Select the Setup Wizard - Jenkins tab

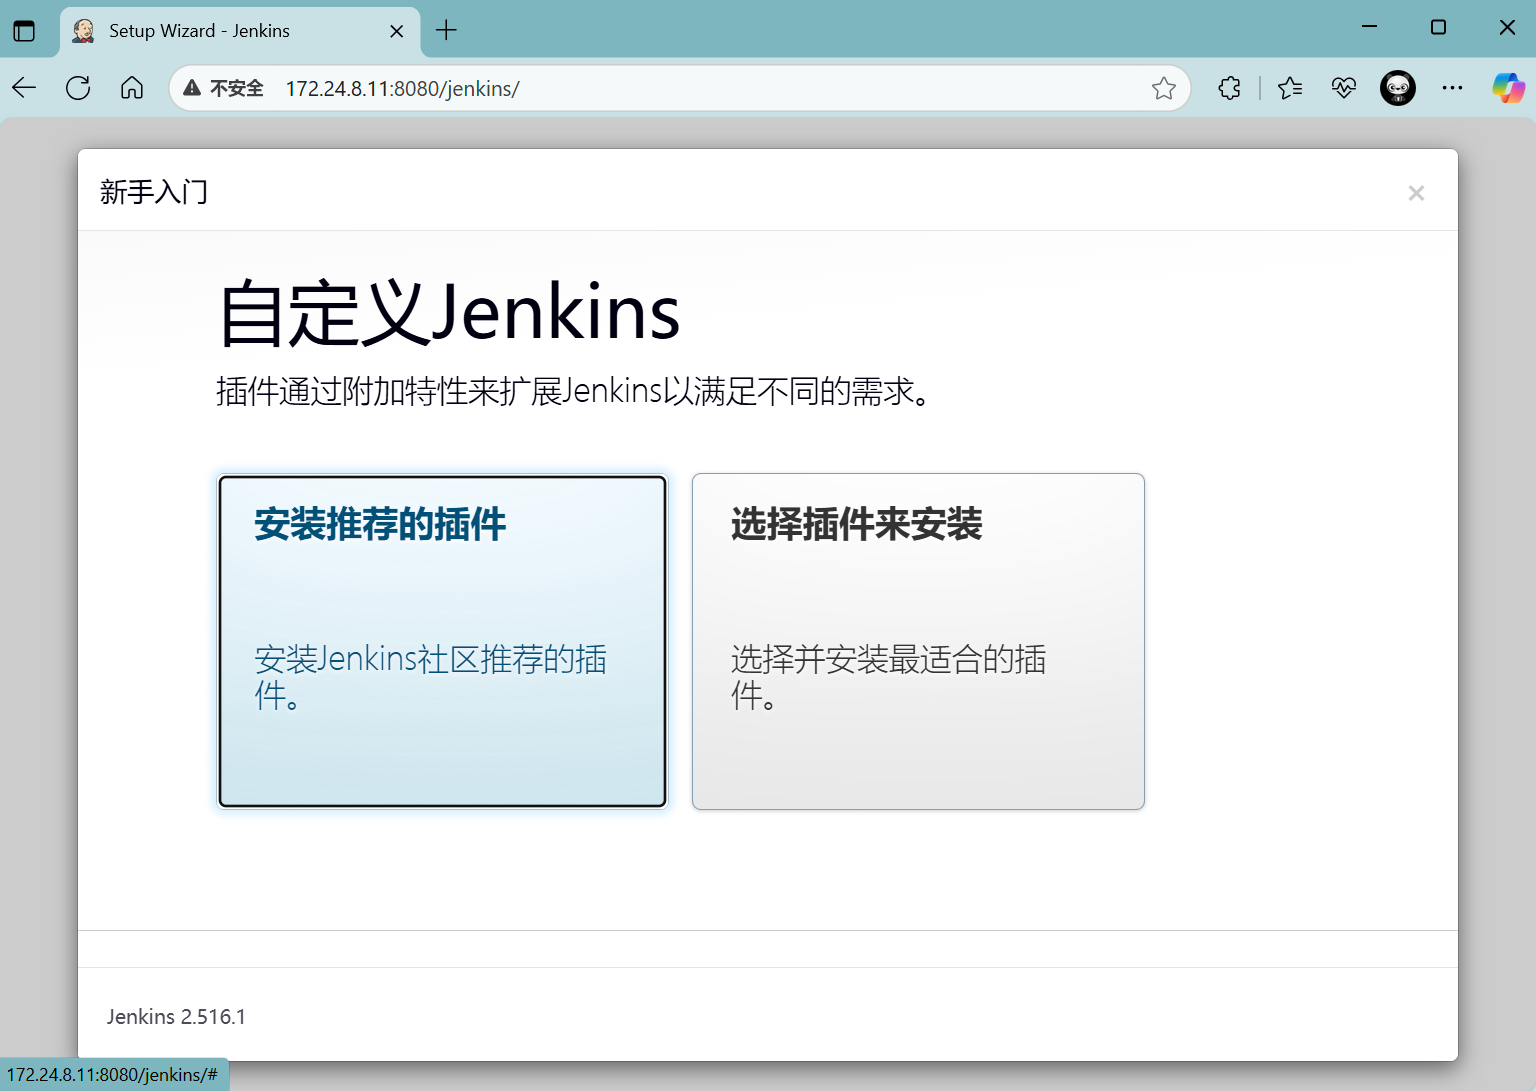tap(200, 31)
